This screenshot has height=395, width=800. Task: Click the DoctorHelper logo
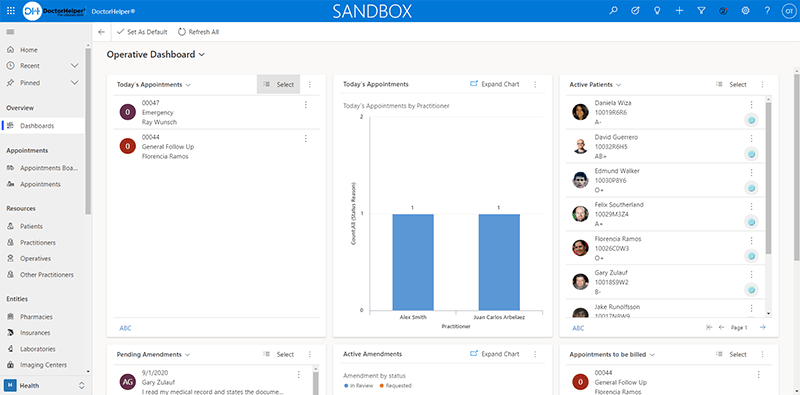click(54, 11)
